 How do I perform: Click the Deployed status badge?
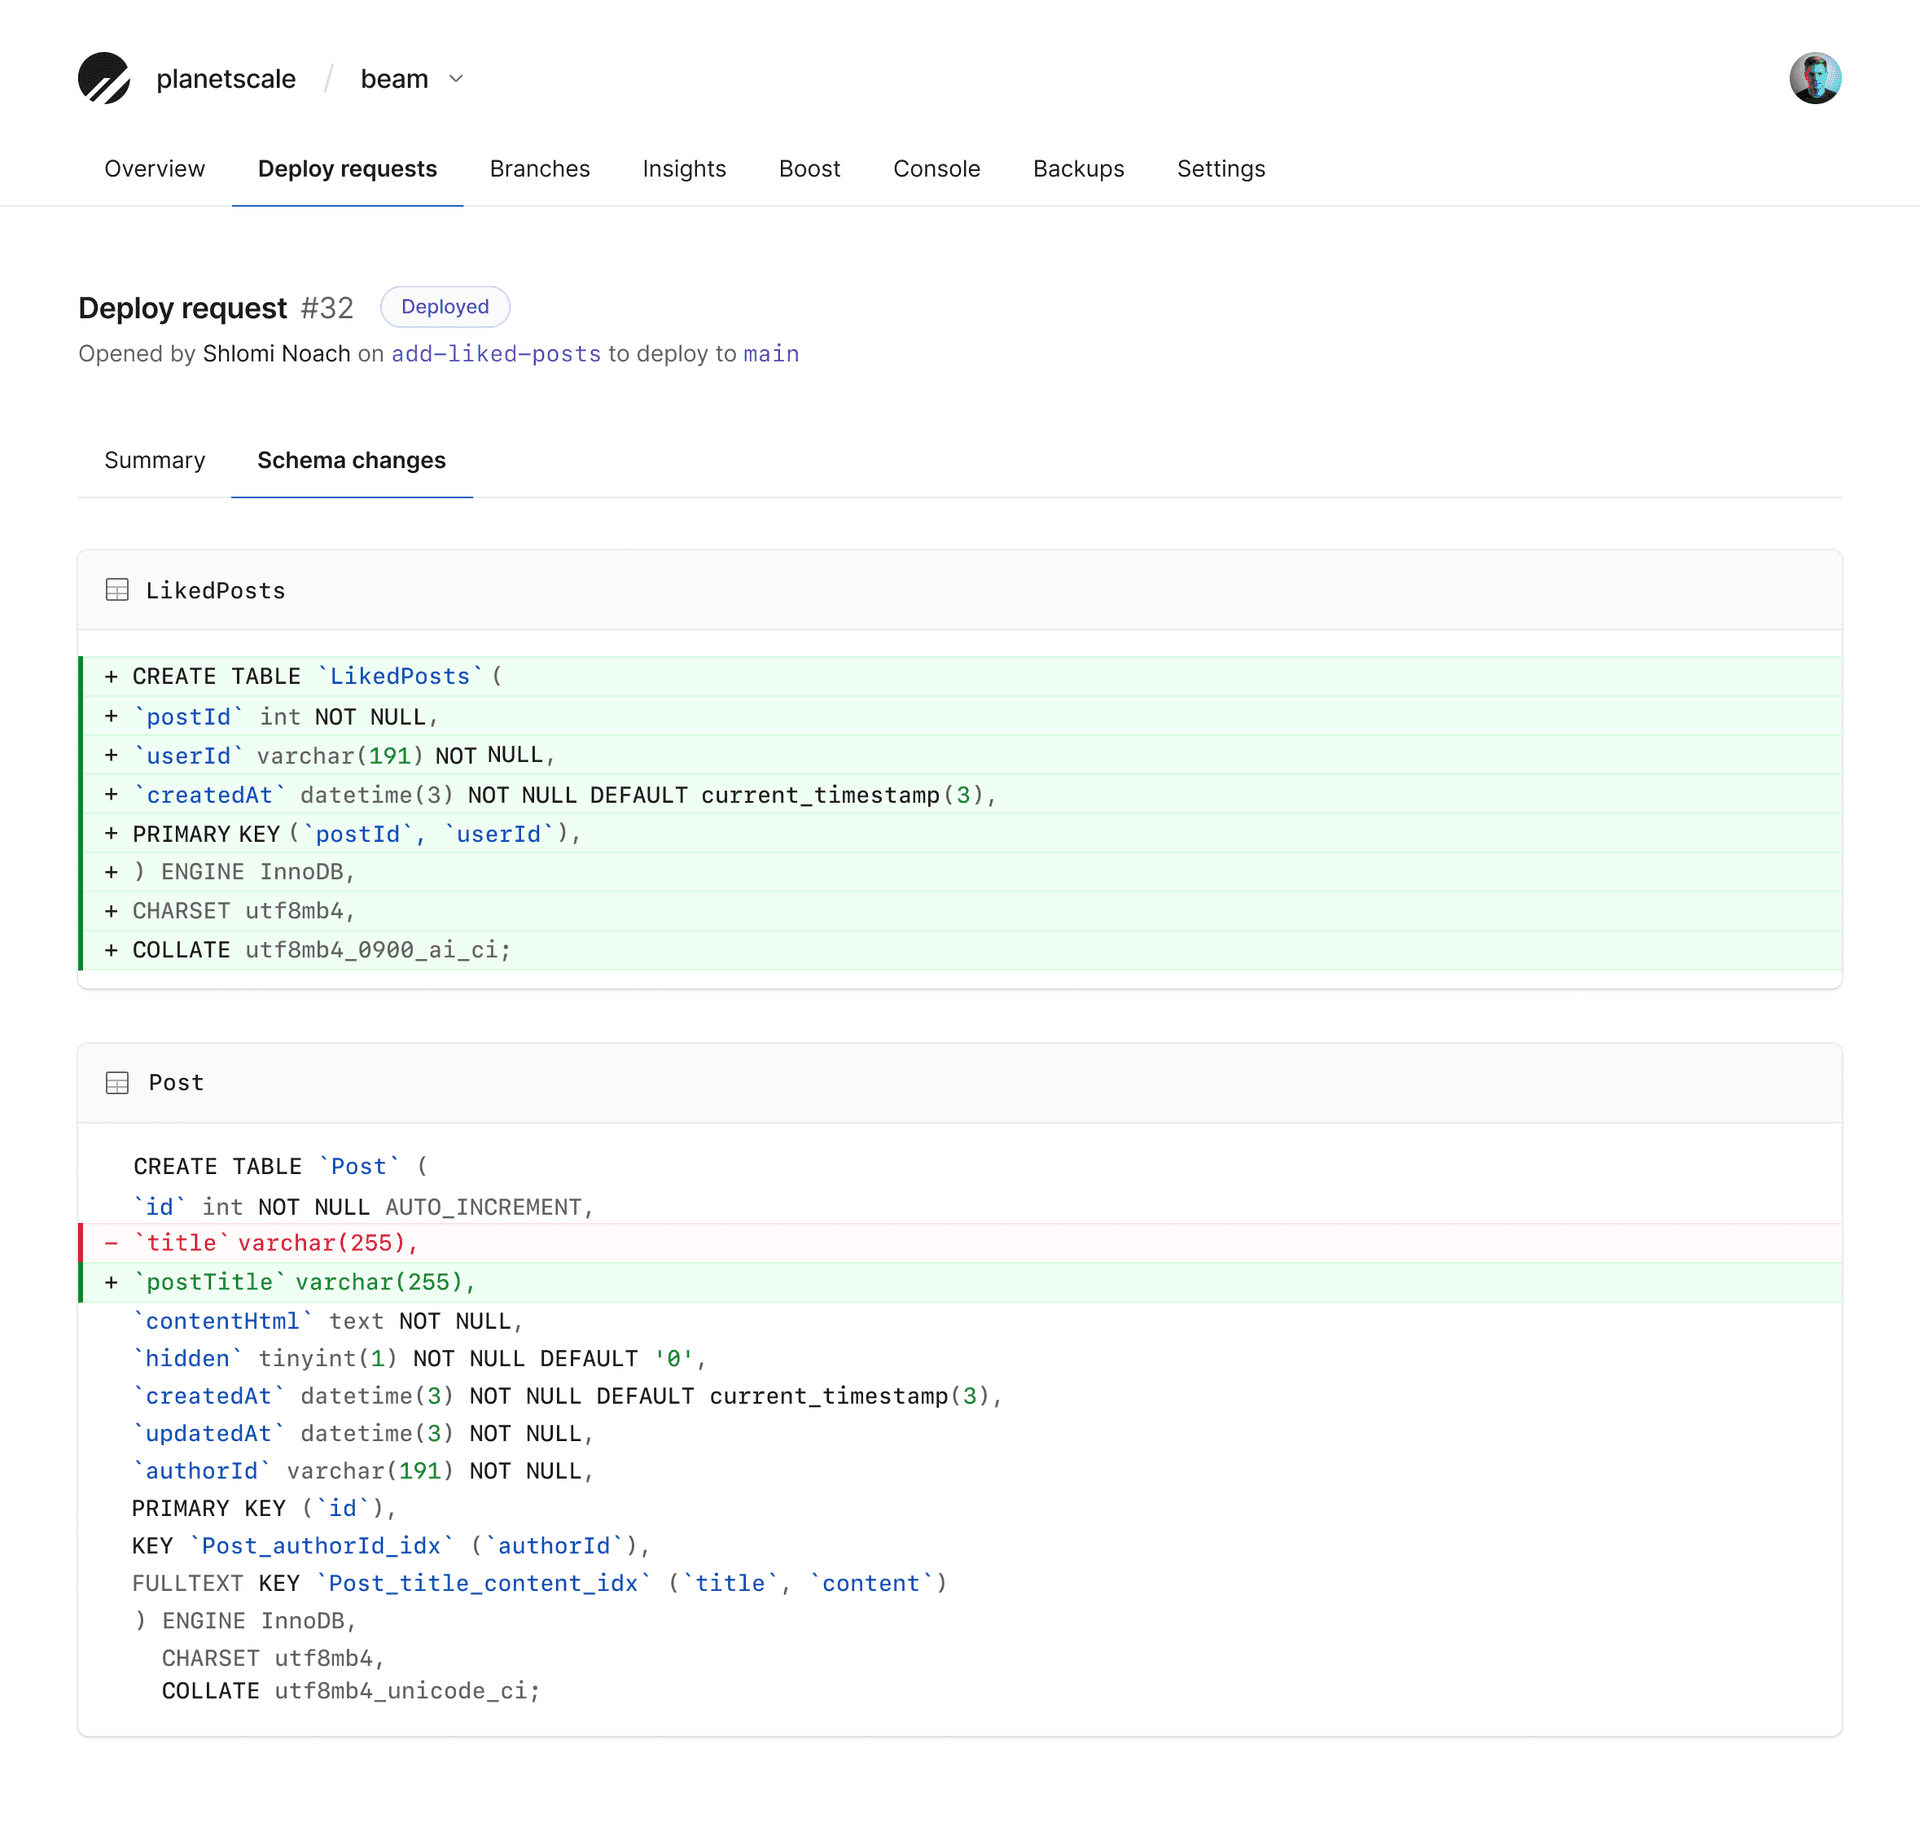[444, 306]
